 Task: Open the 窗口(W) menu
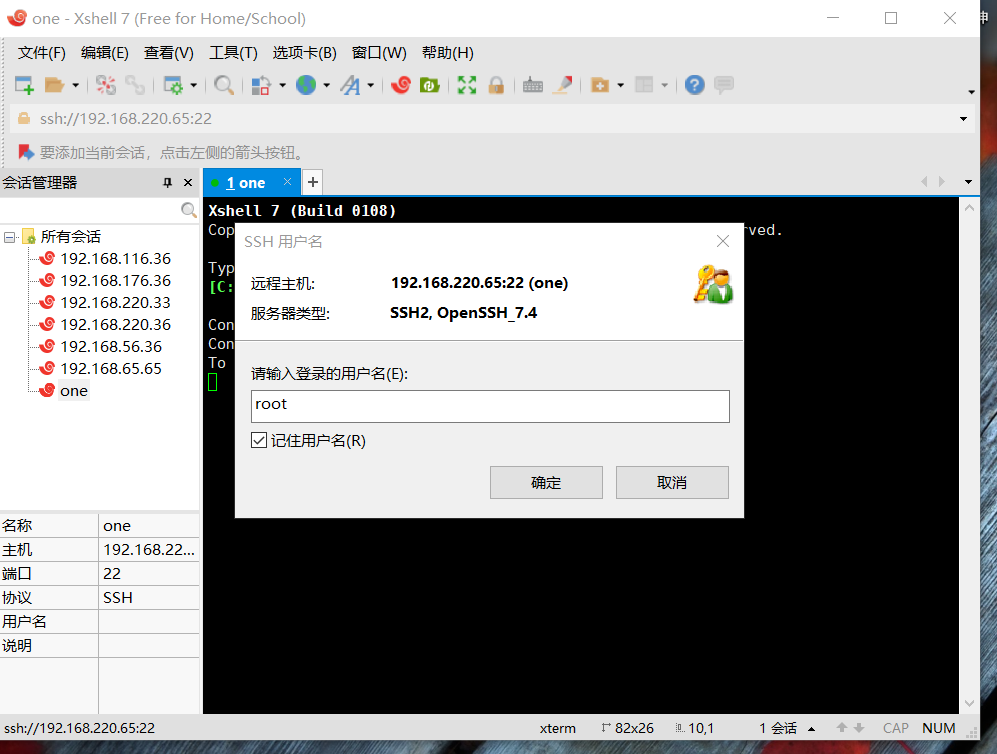tap(378, 53)
